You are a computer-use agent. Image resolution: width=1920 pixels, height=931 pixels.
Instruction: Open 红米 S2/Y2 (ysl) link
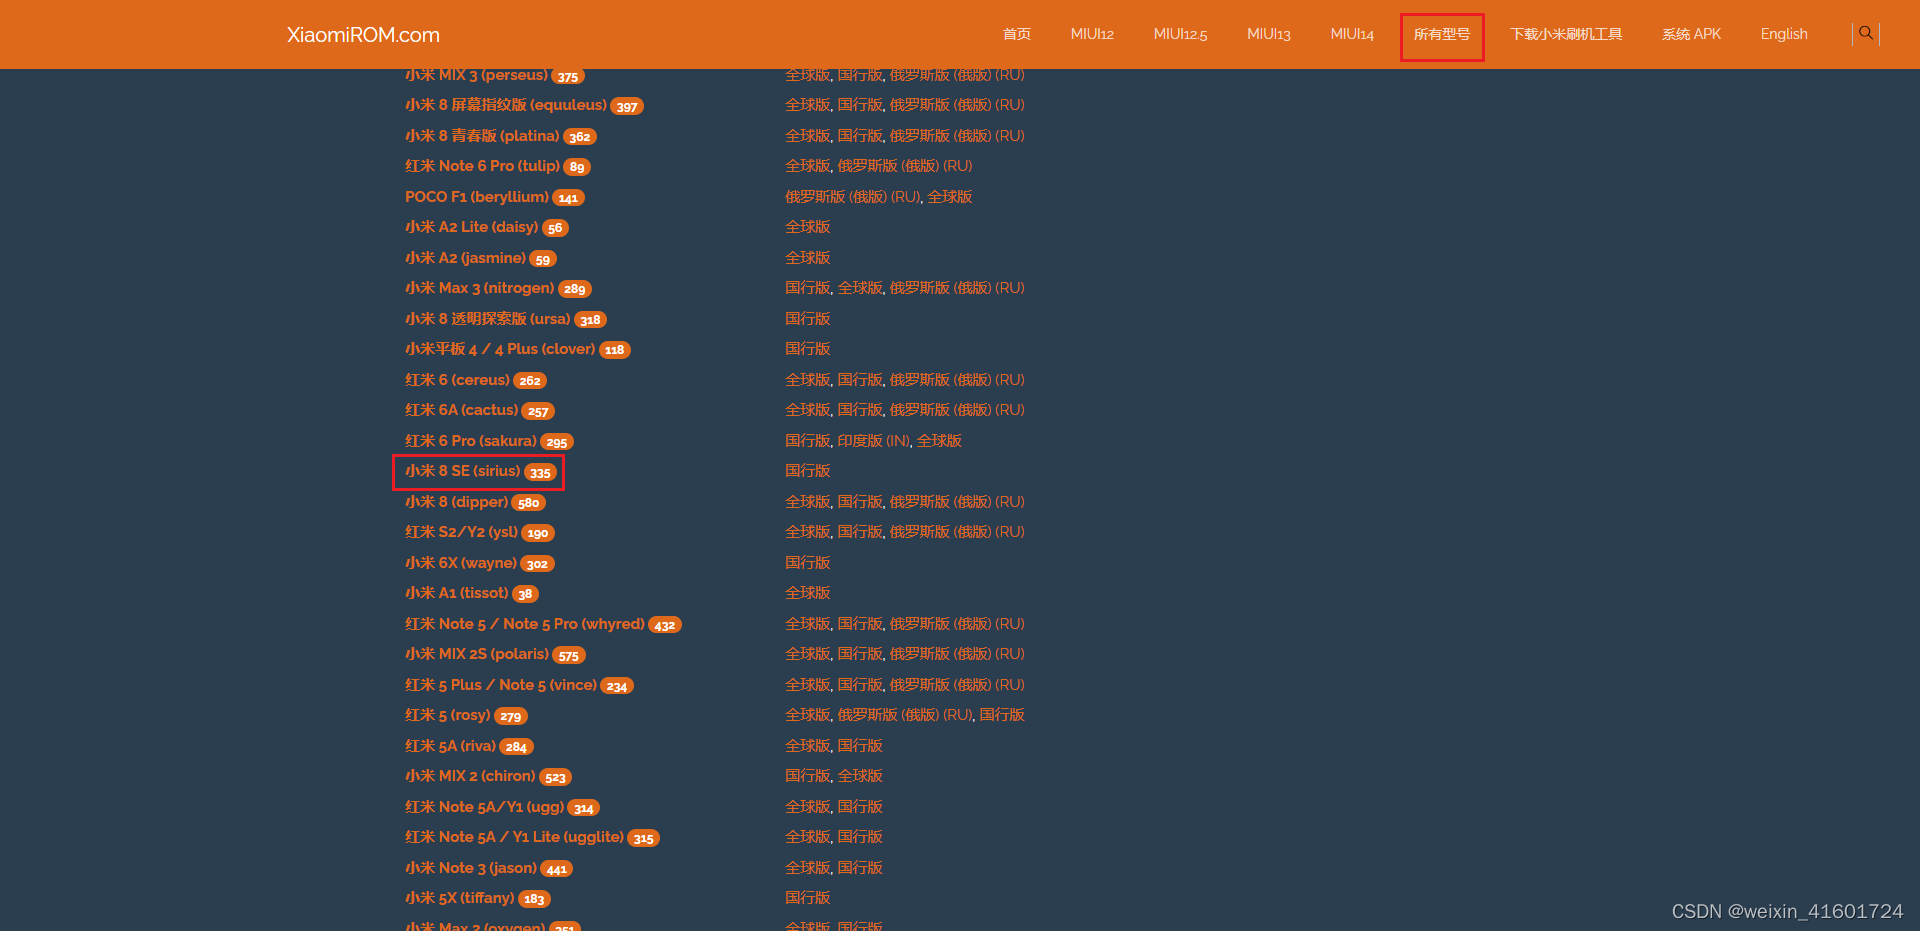(461, 532)
